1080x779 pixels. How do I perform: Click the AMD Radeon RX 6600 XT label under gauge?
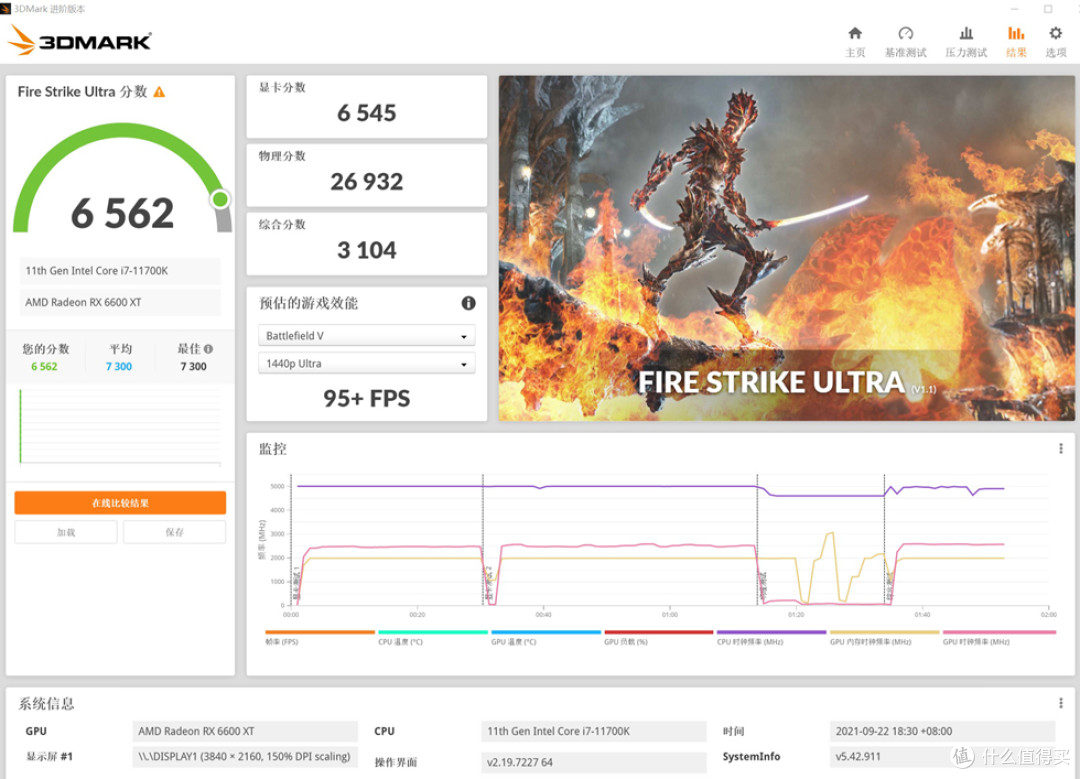click(x=120, y=302)
